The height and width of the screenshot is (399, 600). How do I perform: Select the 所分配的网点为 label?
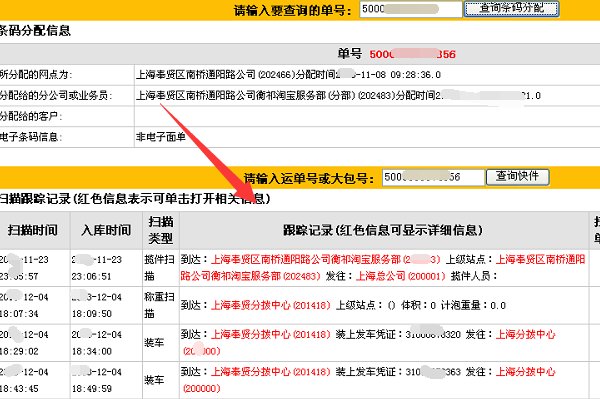point(36,74)
